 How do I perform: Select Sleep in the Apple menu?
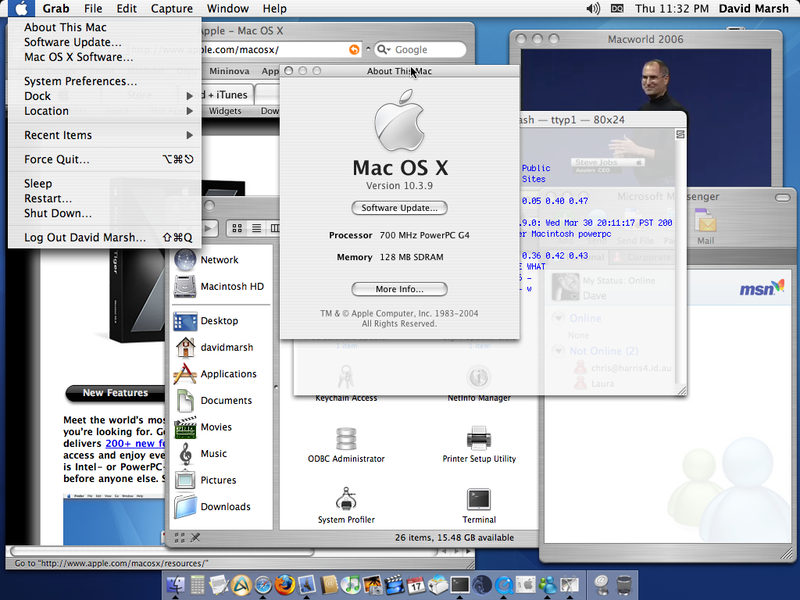coord(105,183)
